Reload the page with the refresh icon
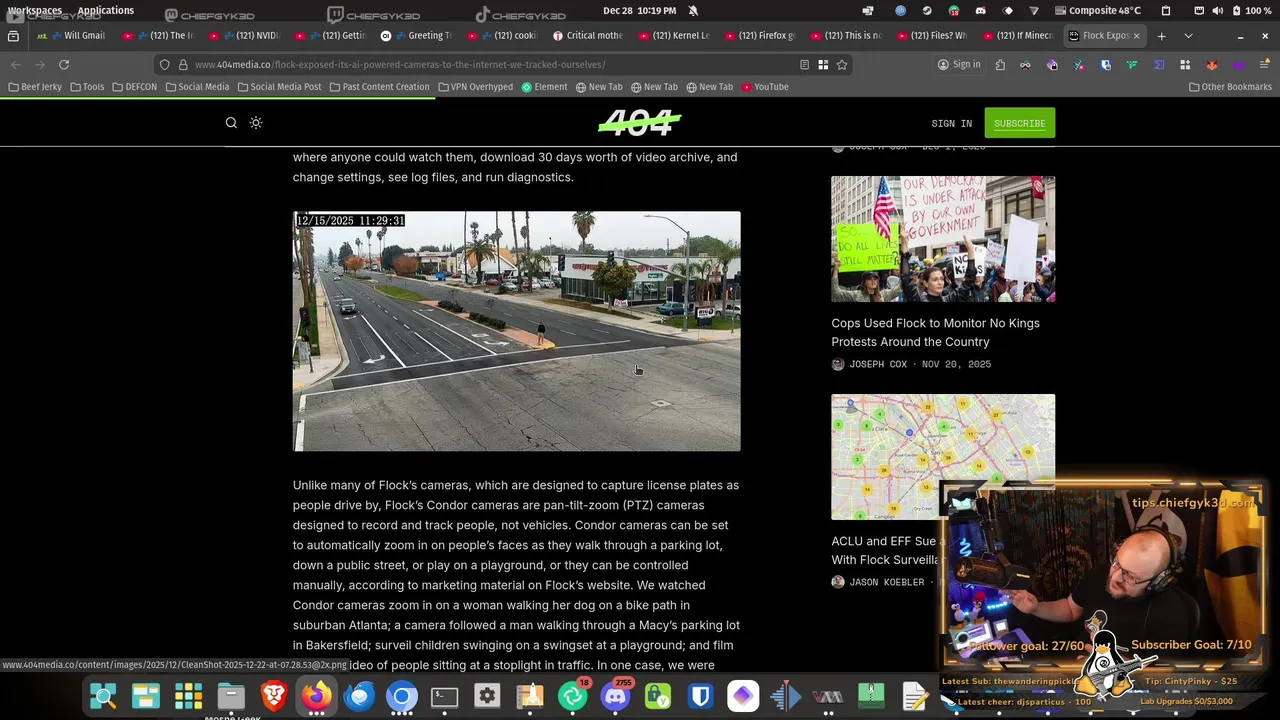1280x720 pixels. point(64,64)
